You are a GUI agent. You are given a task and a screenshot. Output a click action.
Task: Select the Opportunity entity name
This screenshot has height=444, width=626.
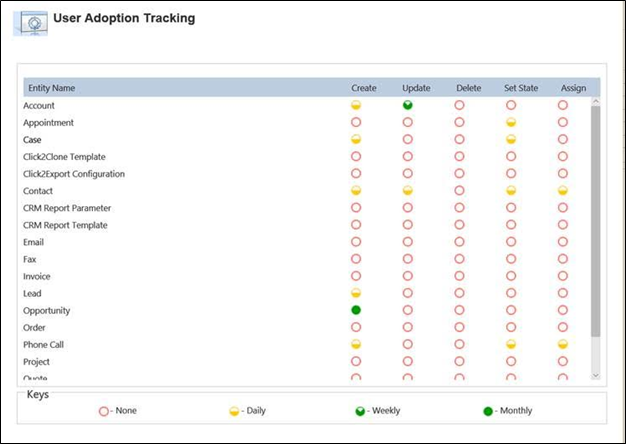click(46, 311)
